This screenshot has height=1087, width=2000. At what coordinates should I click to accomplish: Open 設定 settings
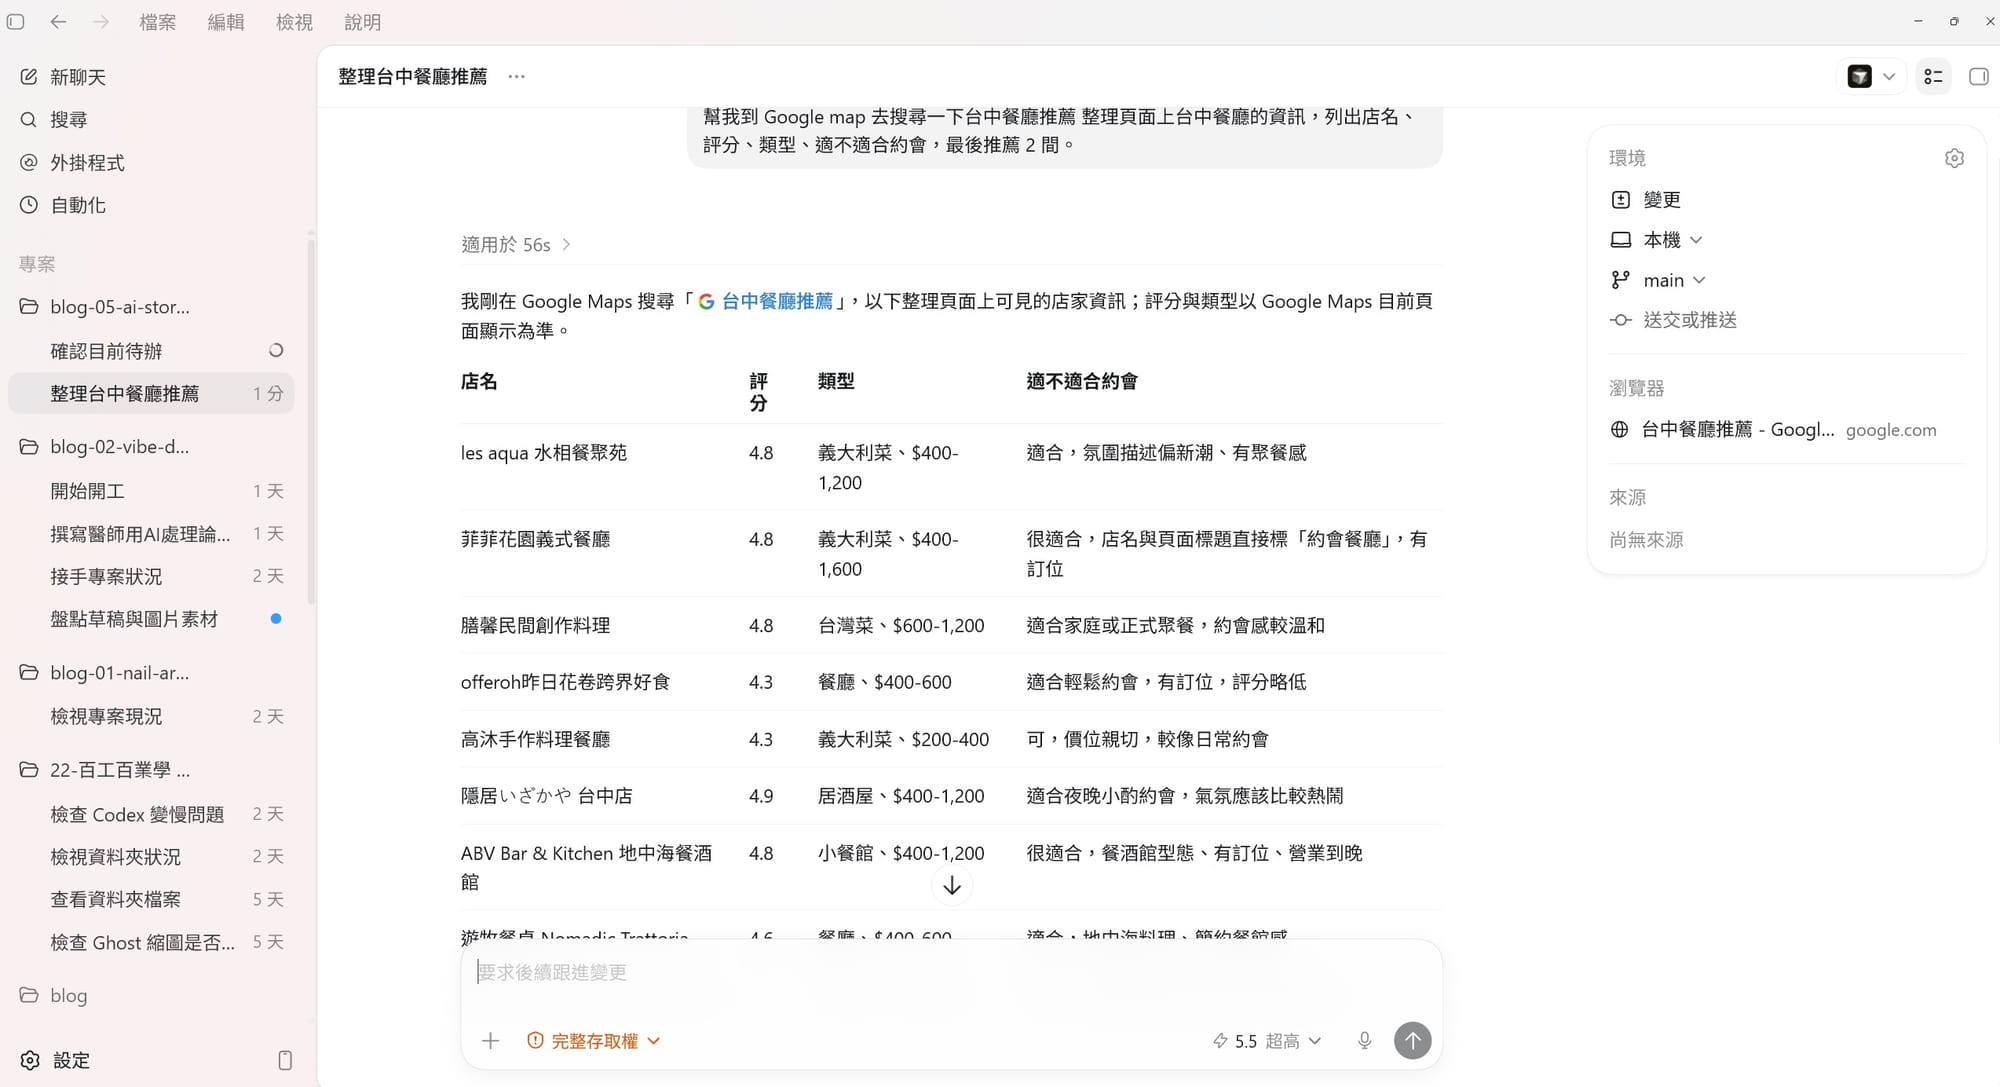(x=57, y=1060)
